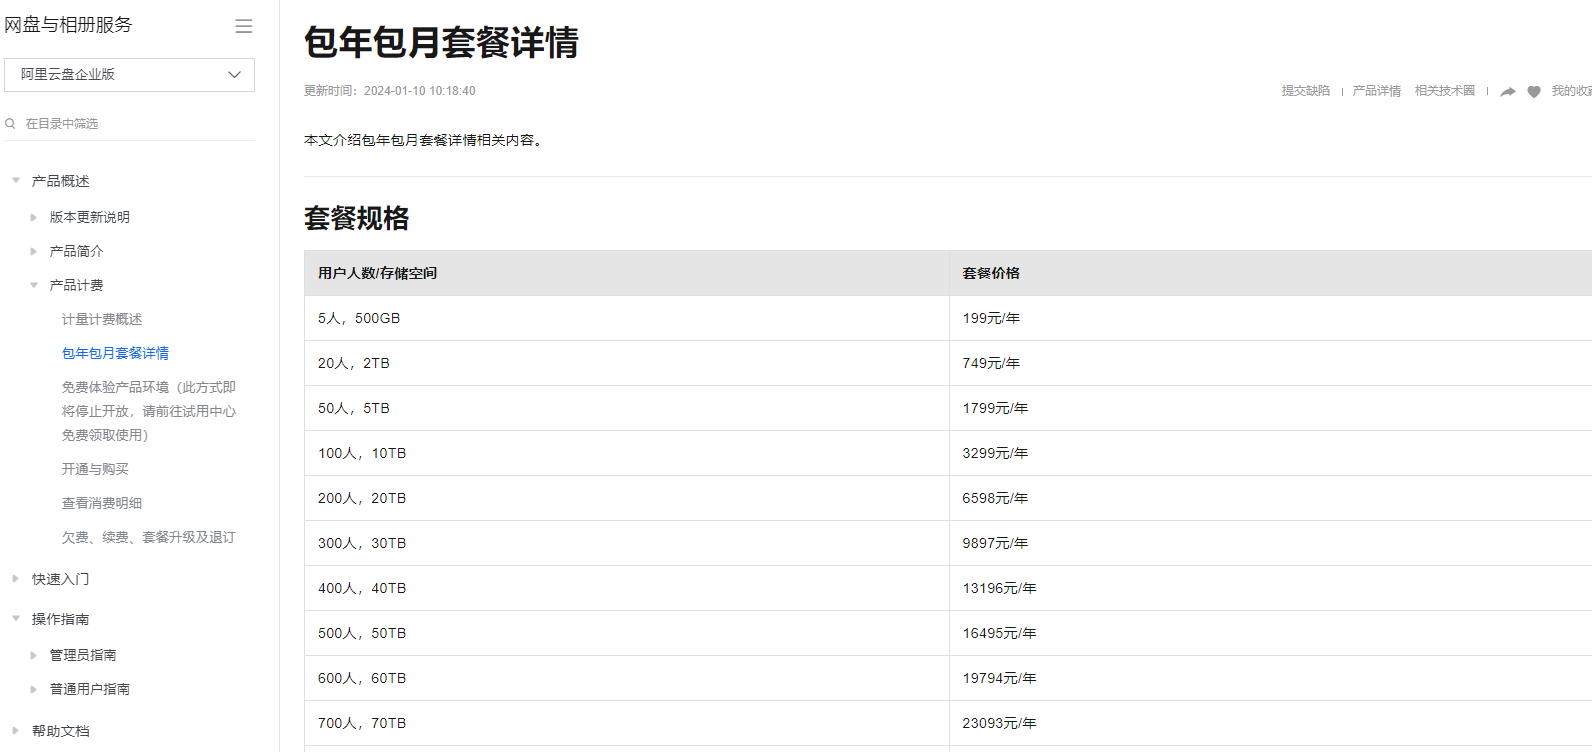Image resolution: width=1592 pixels, height=752 pixels.
Task: Click the 更新时间 2024-01-10 timestamp
Action: [390, 91]
